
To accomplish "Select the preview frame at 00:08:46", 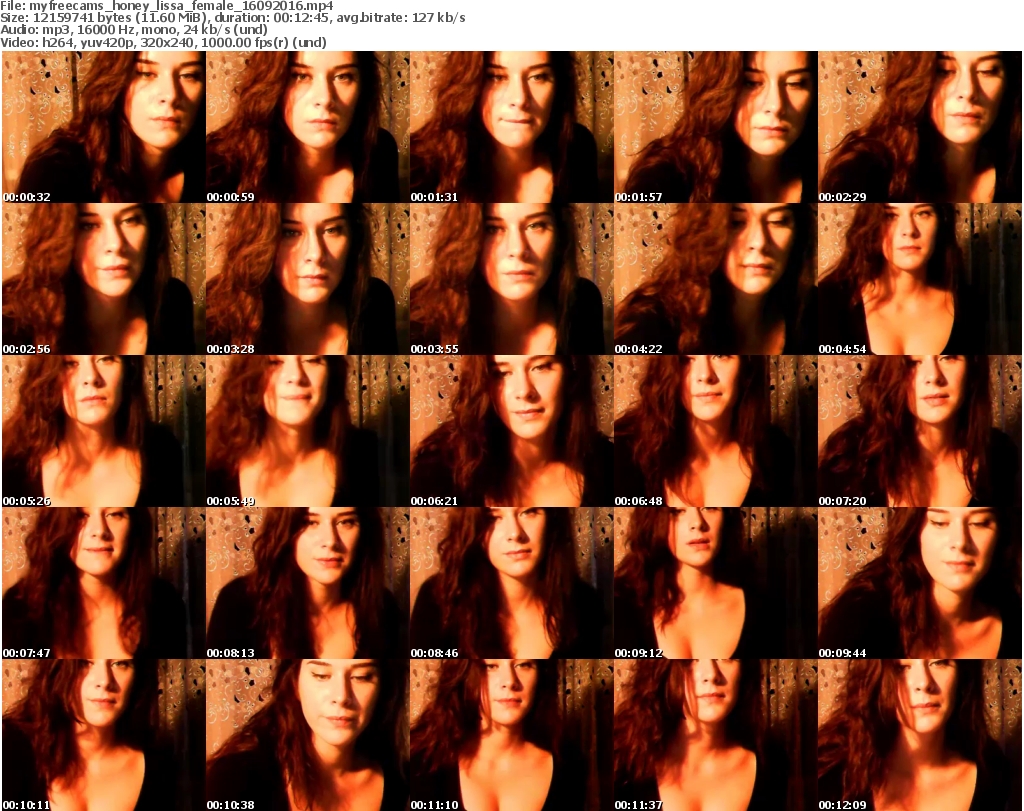I will 511,583.
